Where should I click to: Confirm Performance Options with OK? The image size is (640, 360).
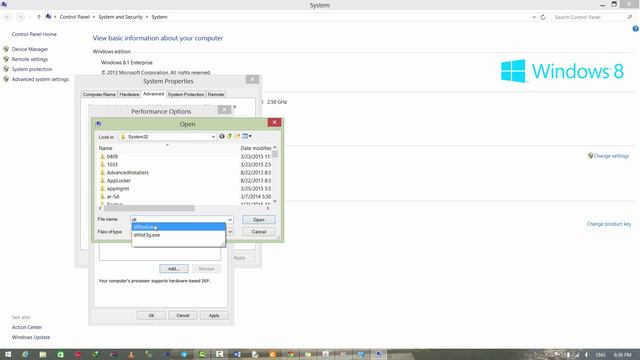[x=151, y=316]
